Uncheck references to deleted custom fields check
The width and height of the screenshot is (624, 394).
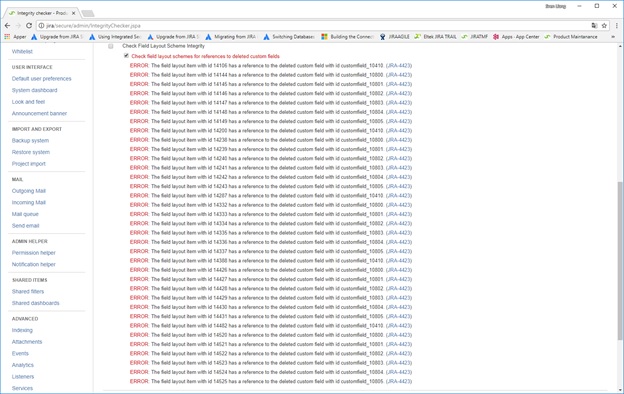pyautogui.click(x=126, y=56)
